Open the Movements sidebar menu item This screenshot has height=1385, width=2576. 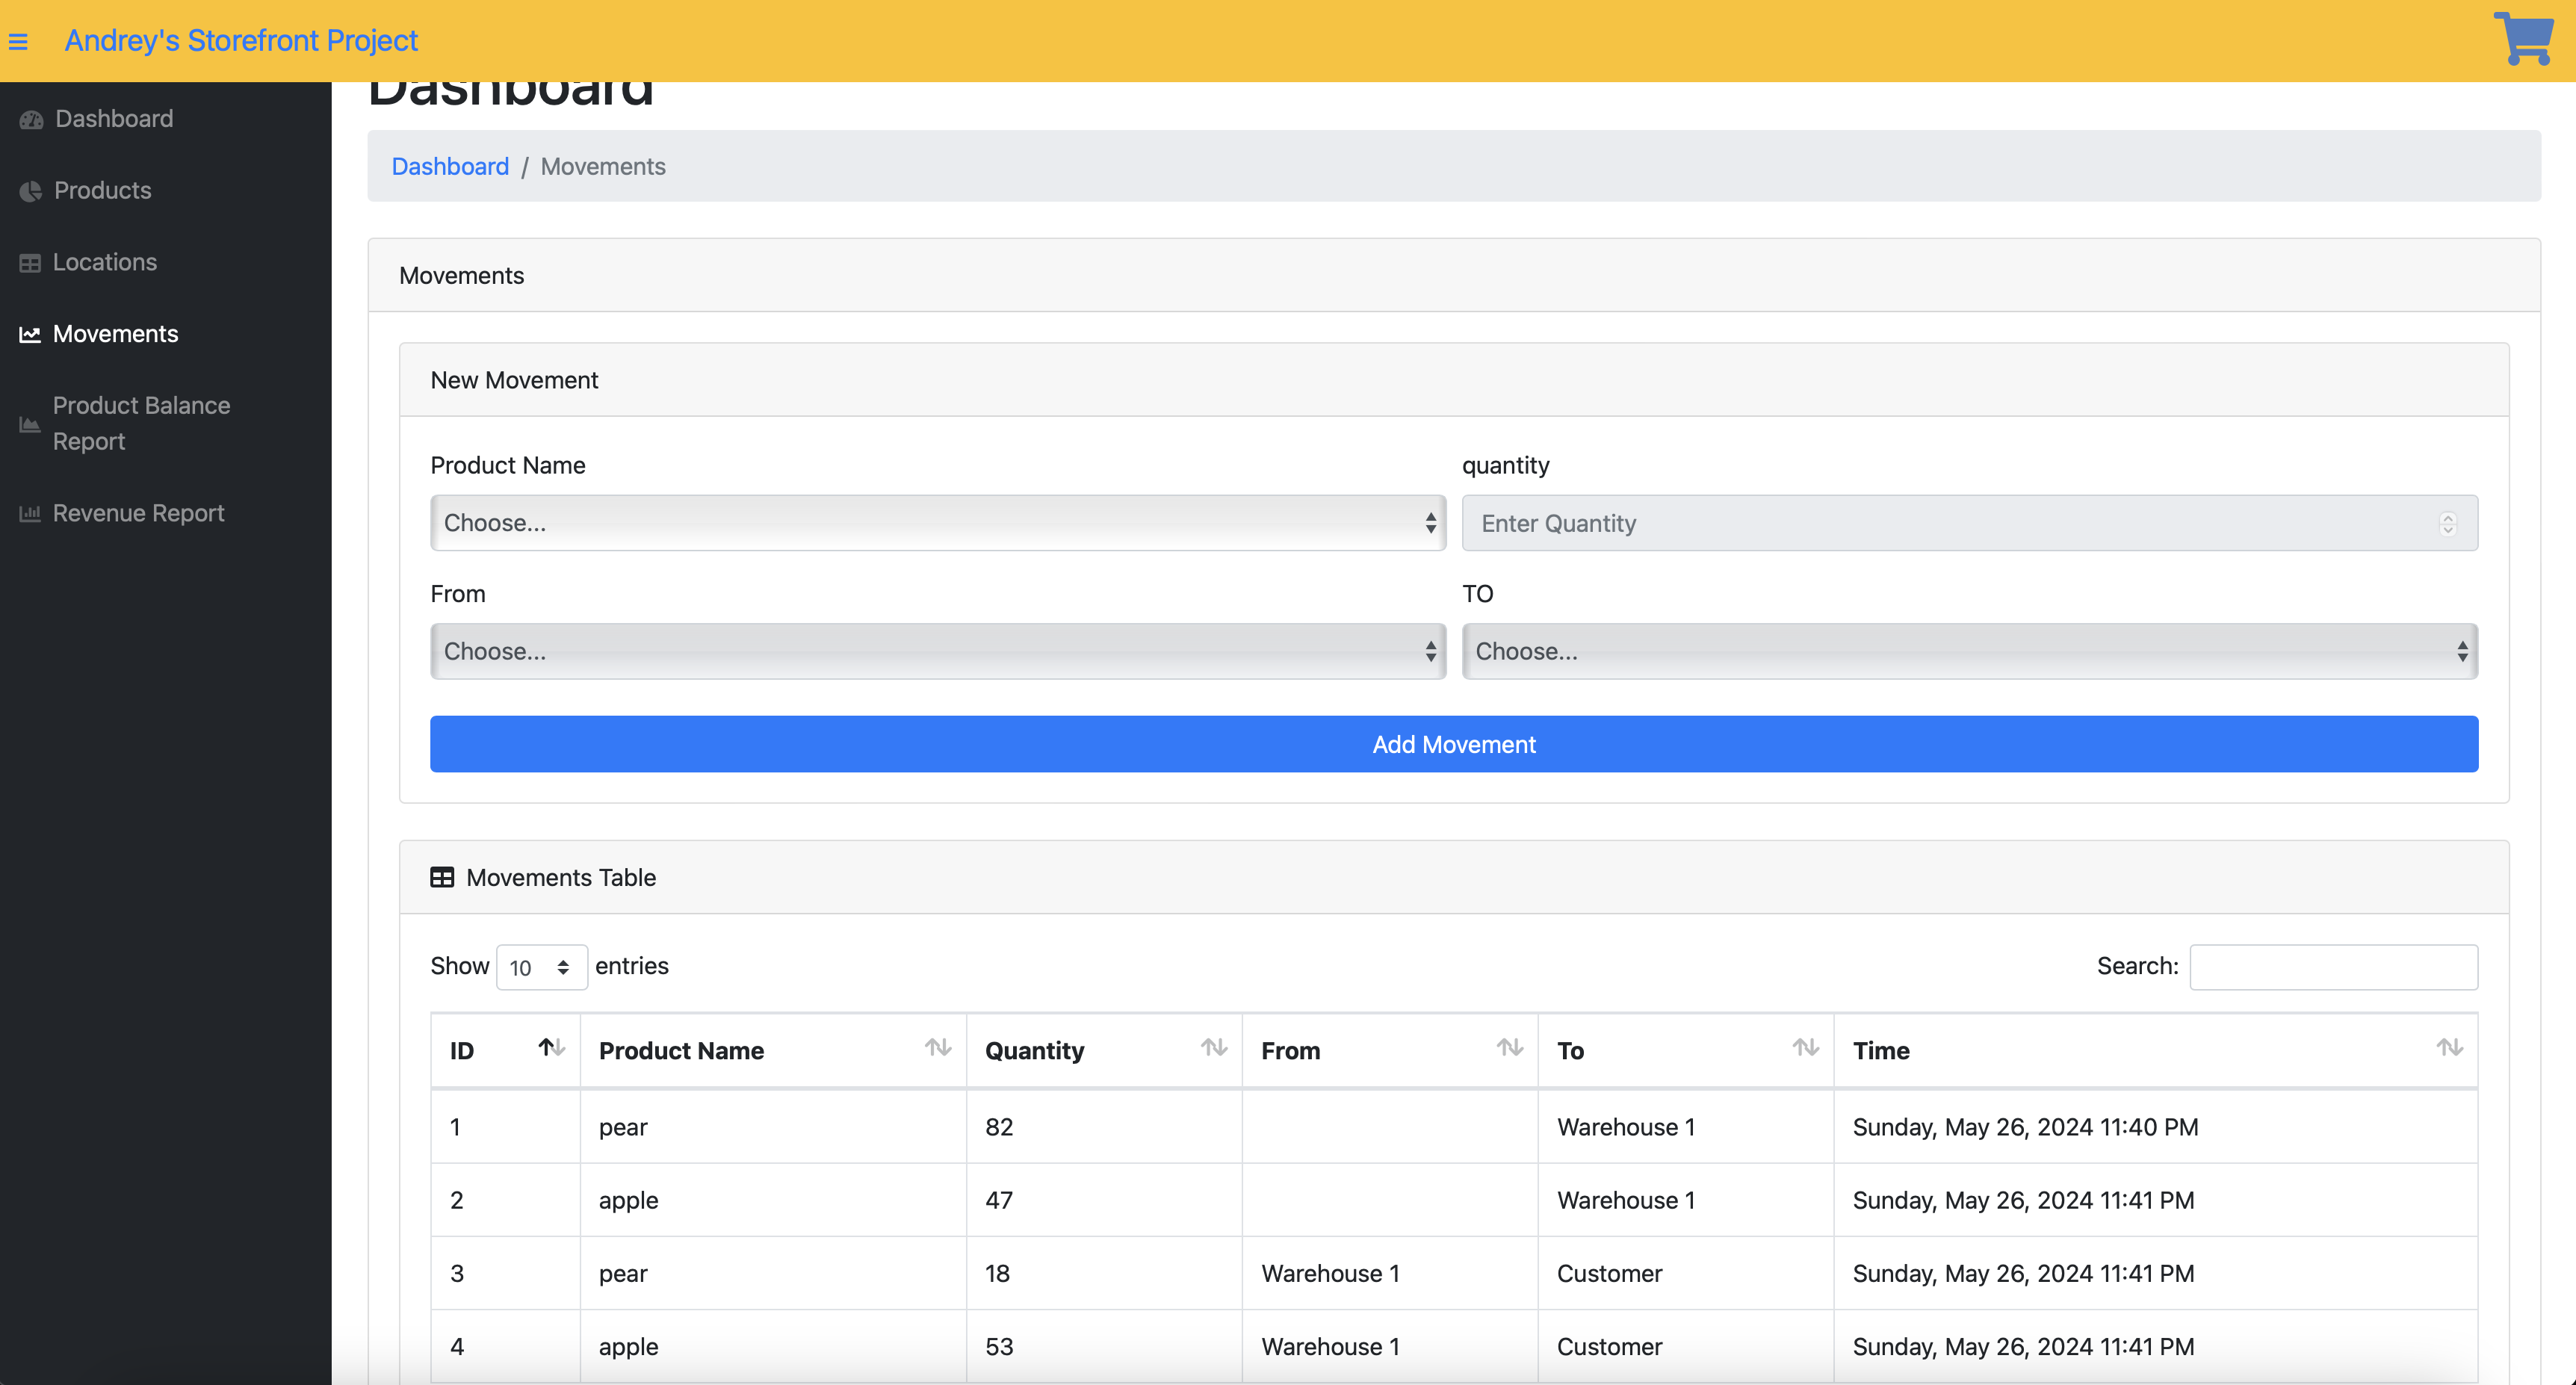point(115,334)
